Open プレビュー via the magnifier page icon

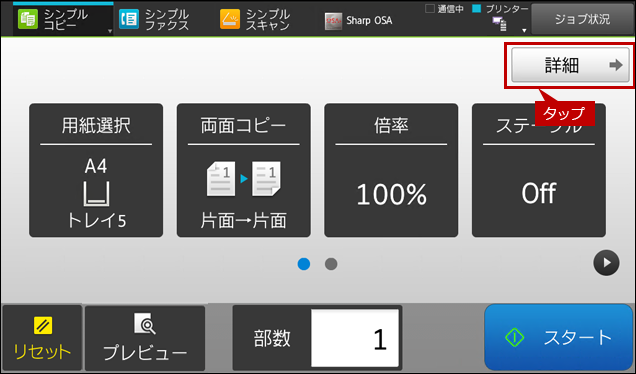(145, 323)
